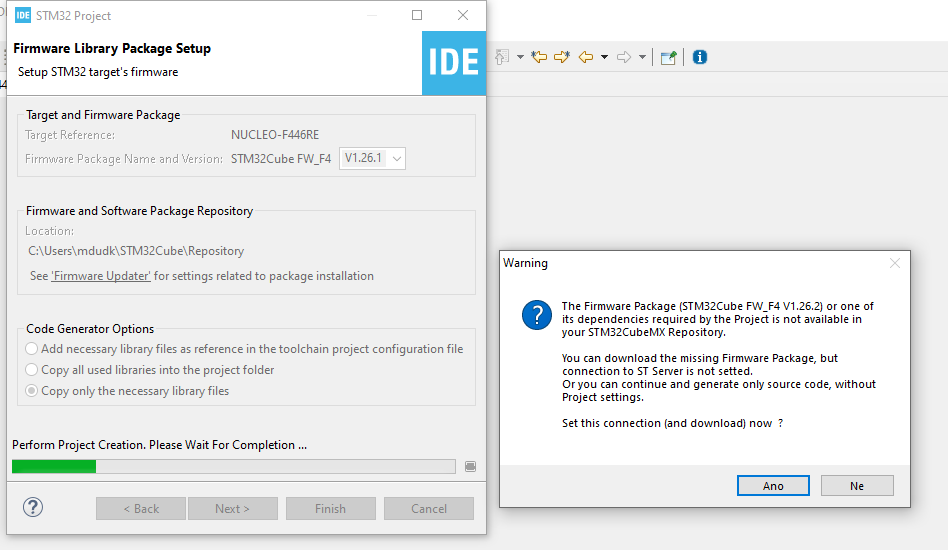Click the repository path C:\Users\mdudk\STM32Cube\Repository
Image resolution: width=948 pixels, height=550 pixels.
[136, 251]
